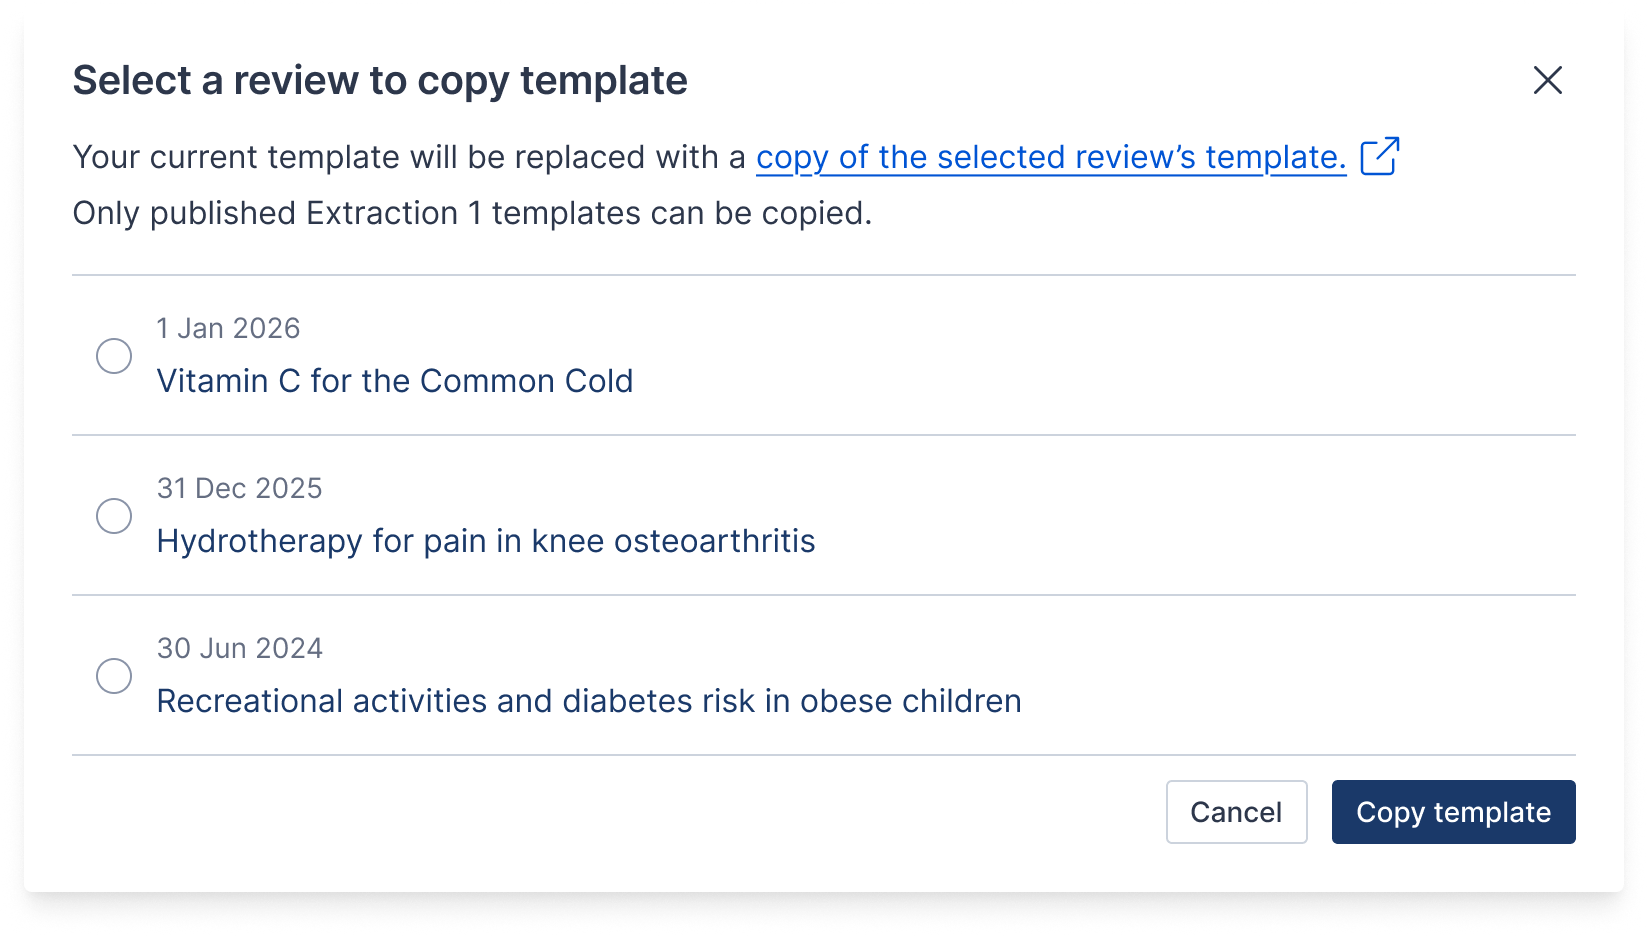The image size is (1648, 936).
Task: Click the 'Only published Extraction 1 templates' note
Action: tap(472, 213)
